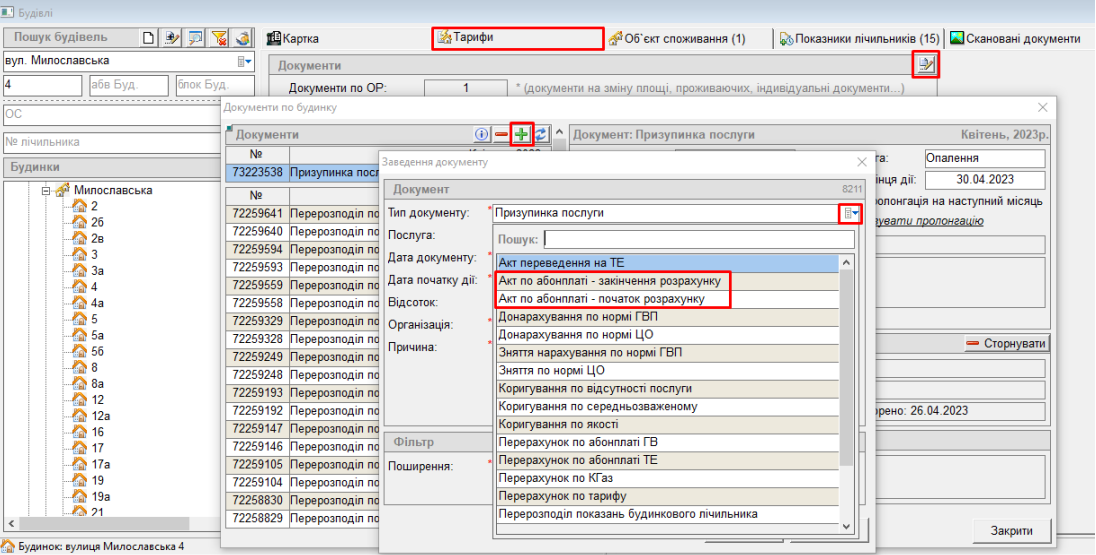Click the green plus add document icon

click(x=522, y=134)
